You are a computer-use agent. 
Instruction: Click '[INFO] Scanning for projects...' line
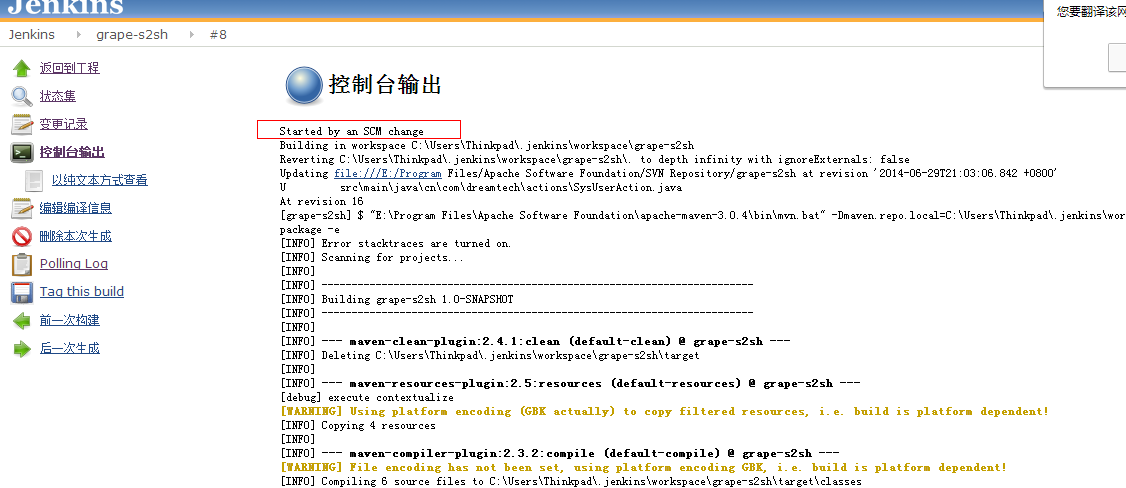[372, 258]
